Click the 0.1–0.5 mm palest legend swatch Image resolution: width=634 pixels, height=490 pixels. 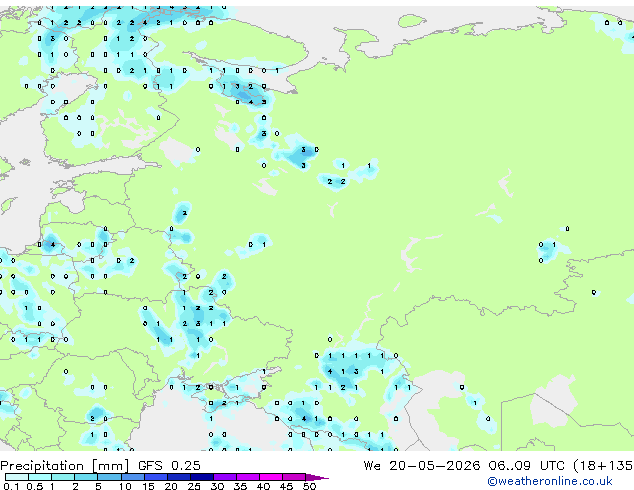pos(17,477)
